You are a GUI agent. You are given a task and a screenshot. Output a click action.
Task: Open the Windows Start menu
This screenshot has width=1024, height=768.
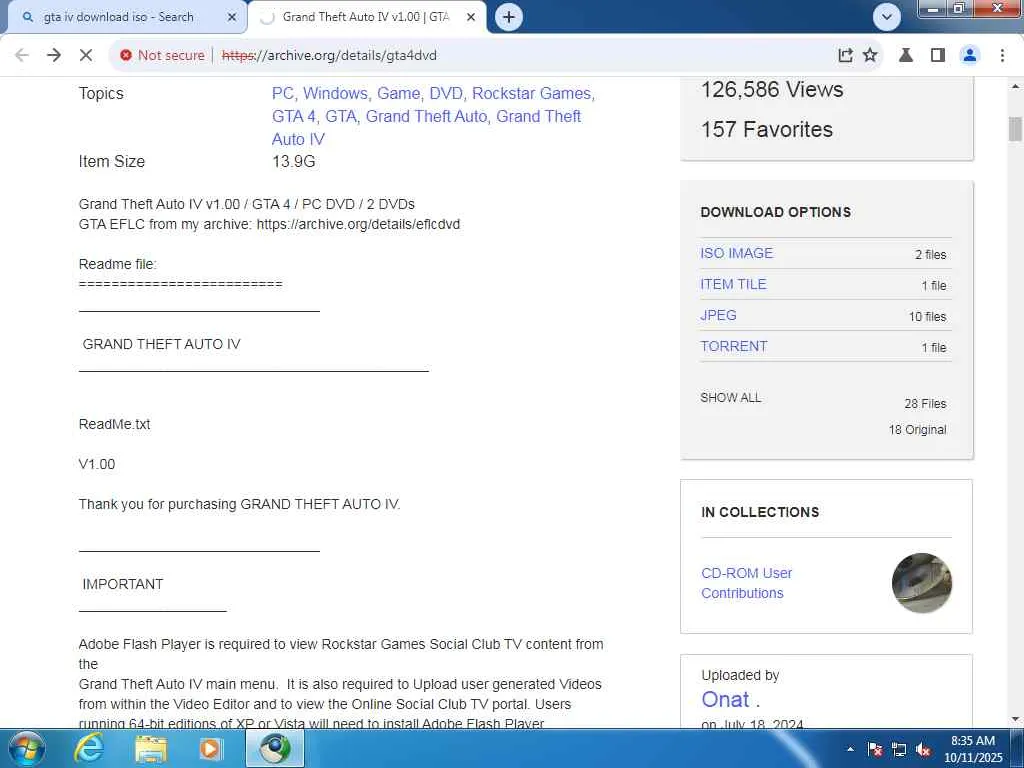pos(26,748)
